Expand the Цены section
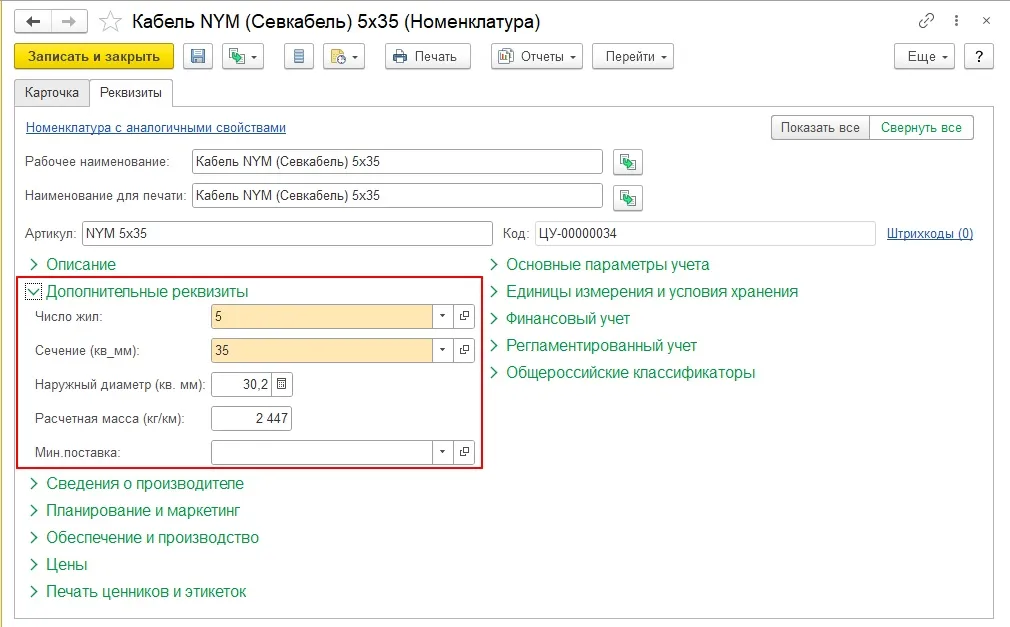 (66, 564)
